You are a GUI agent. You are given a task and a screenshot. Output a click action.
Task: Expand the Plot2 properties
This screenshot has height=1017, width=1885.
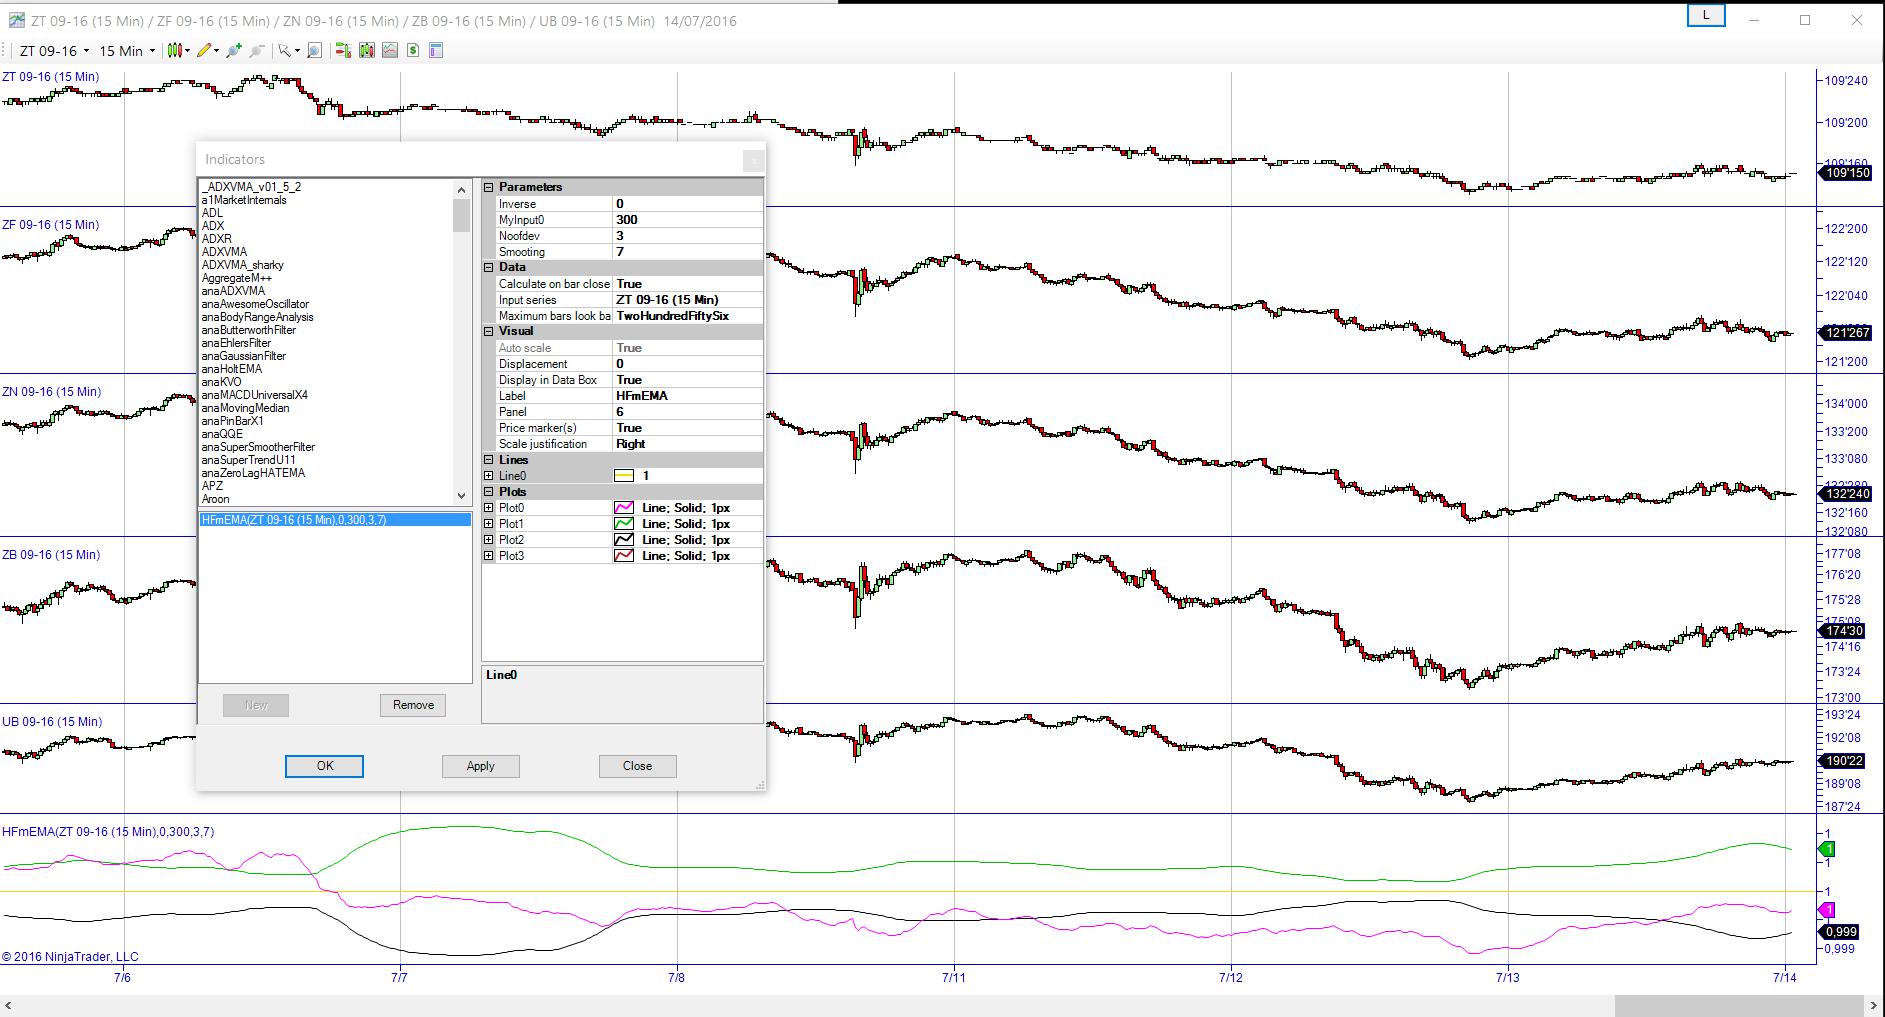tap(489, 540)
